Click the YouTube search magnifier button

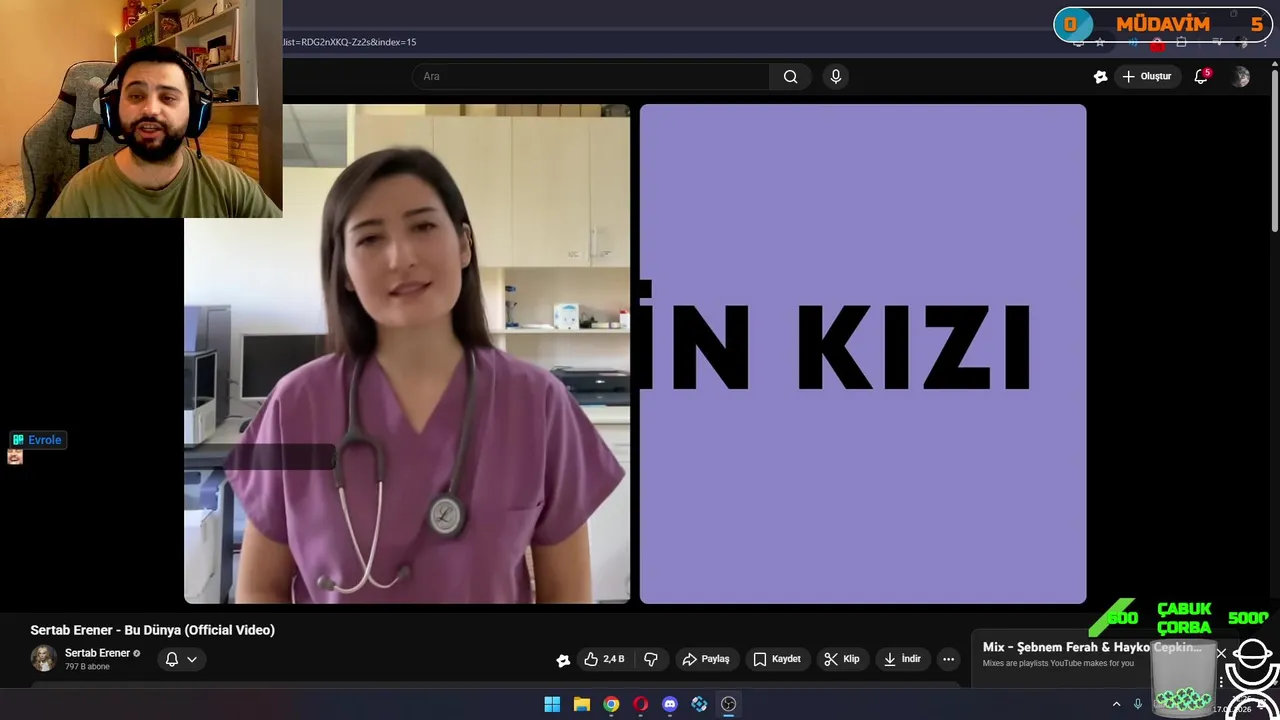point(790,76)
